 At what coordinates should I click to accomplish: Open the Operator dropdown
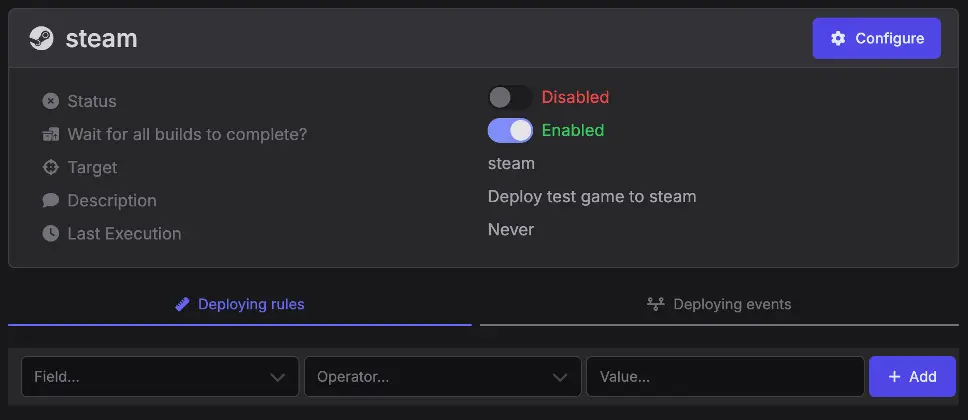(443, 377)
